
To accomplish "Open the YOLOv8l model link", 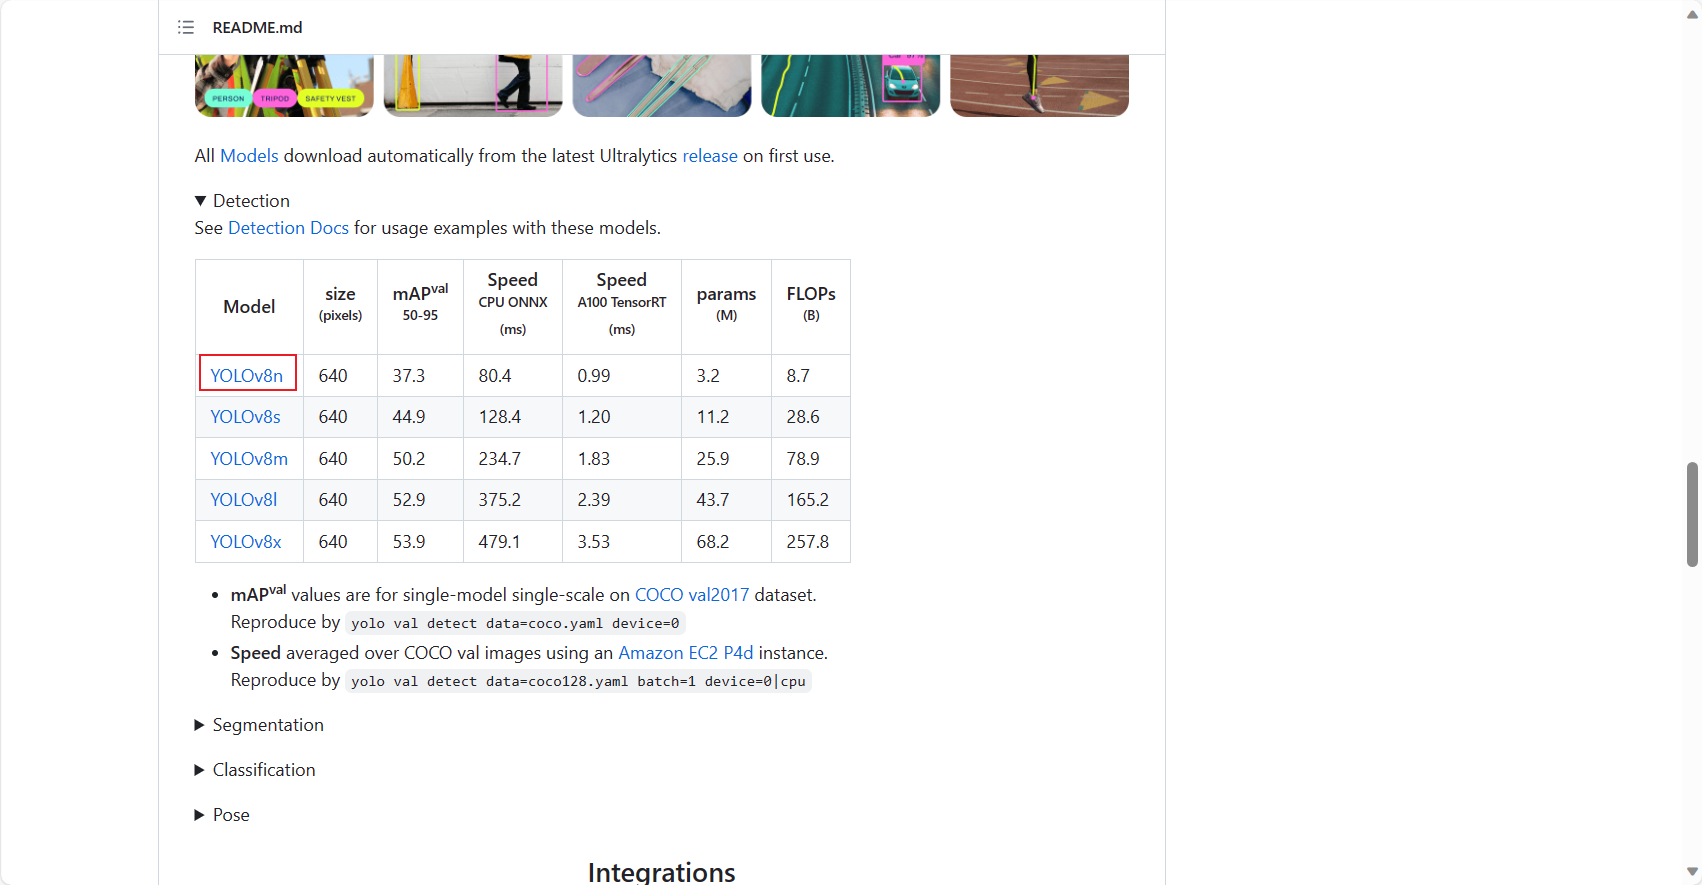I will coord(244,500).
